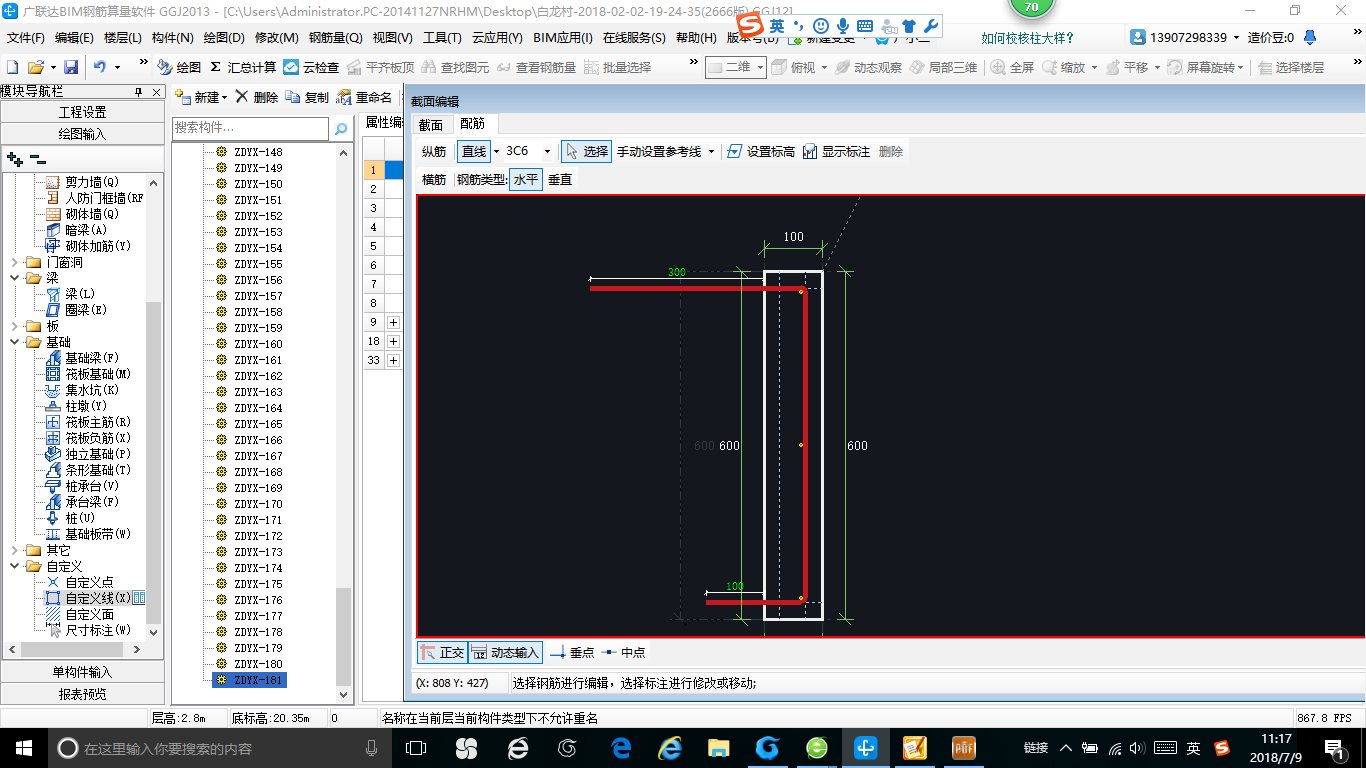Image resolution: width=1366 pixels, height=768 pixels.
Task: Switch to the 配筋 tab
Action: tap(473, 124)
